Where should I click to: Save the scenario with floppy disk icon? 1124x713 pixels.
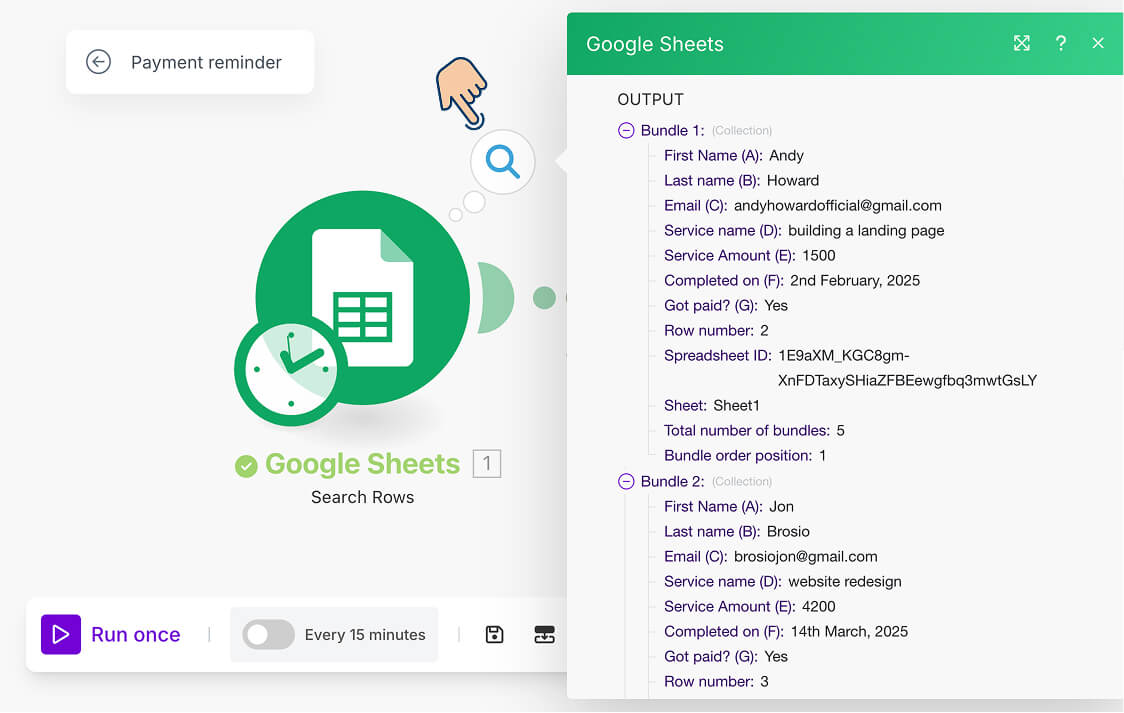[495, 634]
